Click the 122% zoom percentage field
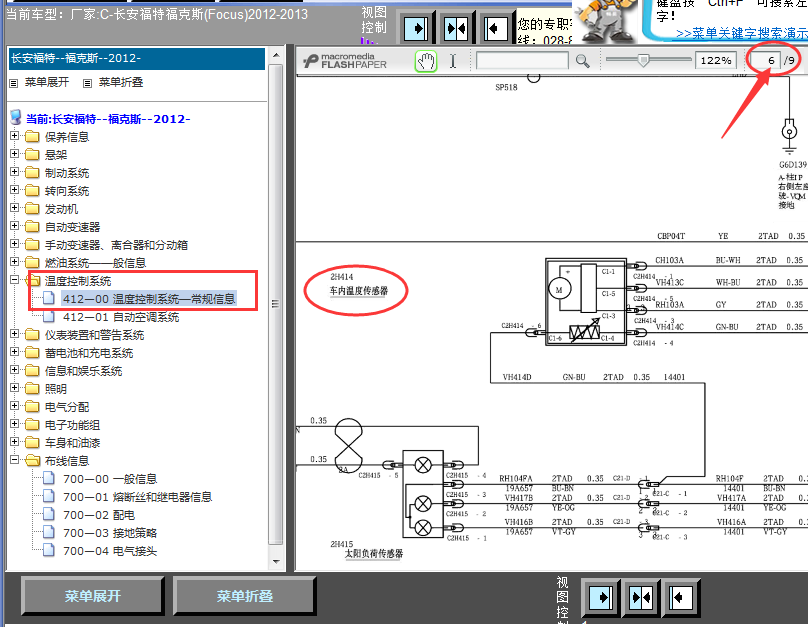The image size is (808, 627). [716, 61]
